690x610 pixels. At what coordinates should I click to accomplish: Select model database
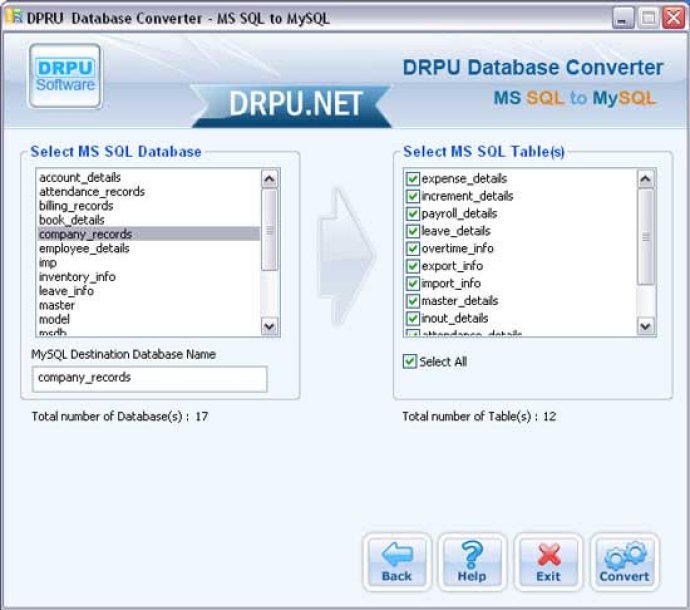point(149,319)
